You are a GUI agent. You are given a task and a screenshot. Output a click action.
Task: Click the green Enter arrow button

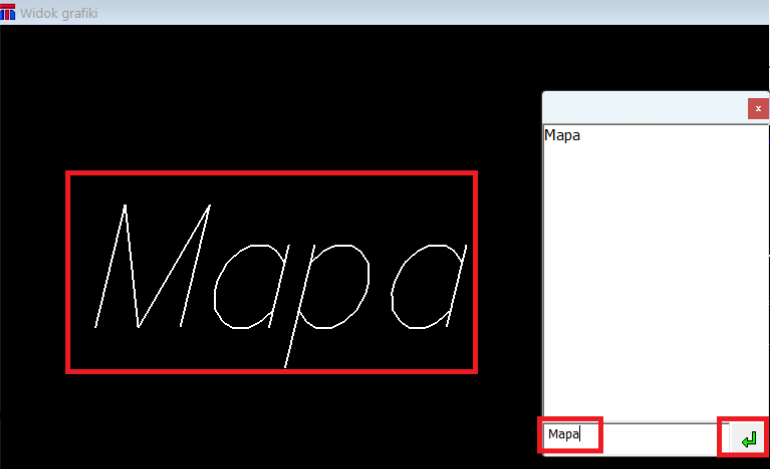tap(748, 438)
